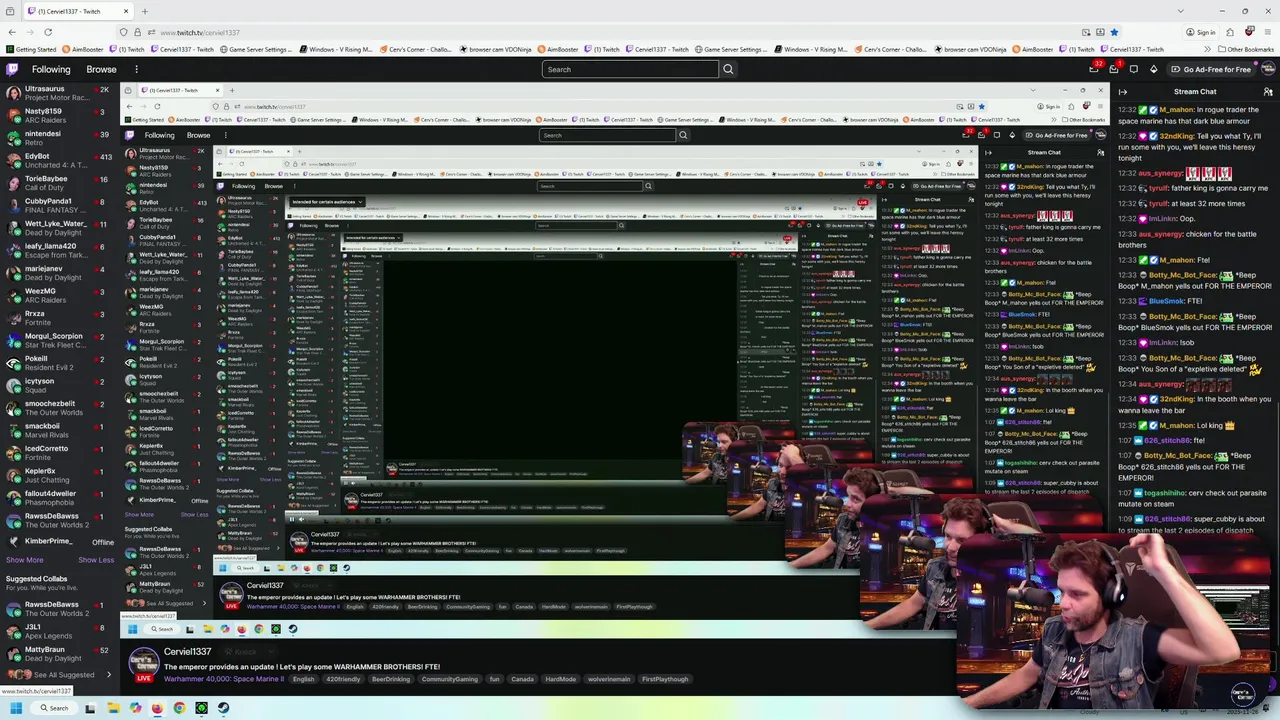Click the Firefox Sign in button
This screenshot has height=720, width=1280.
click(1201, 32)
